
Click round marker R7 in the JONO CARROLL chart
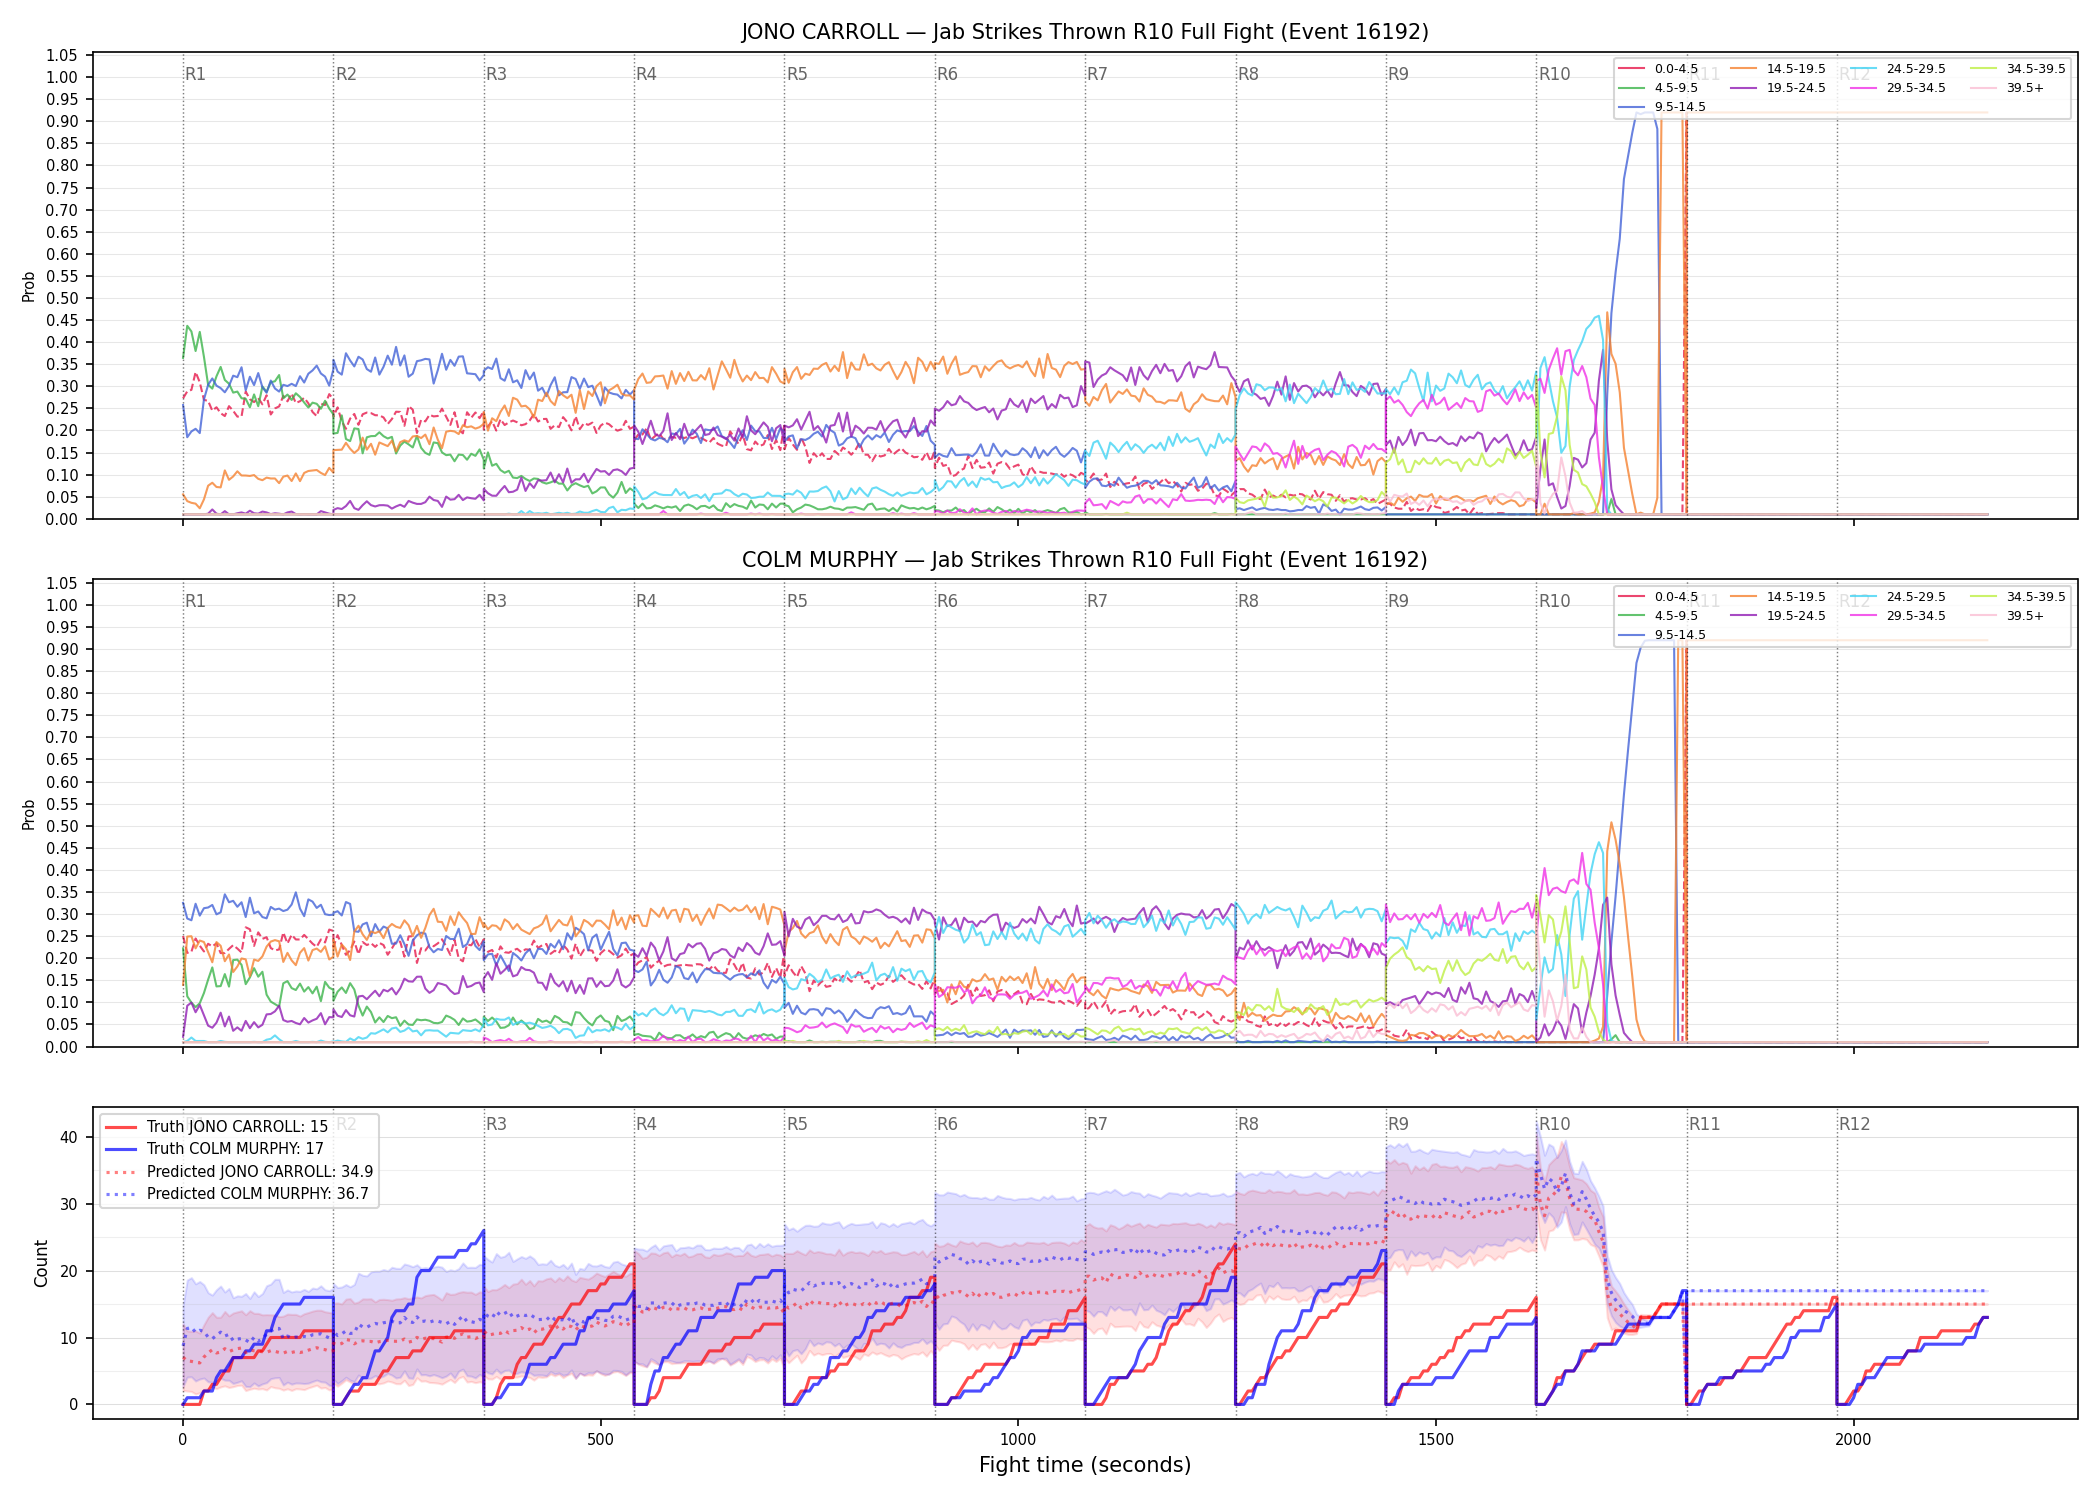click(1098, 74)
